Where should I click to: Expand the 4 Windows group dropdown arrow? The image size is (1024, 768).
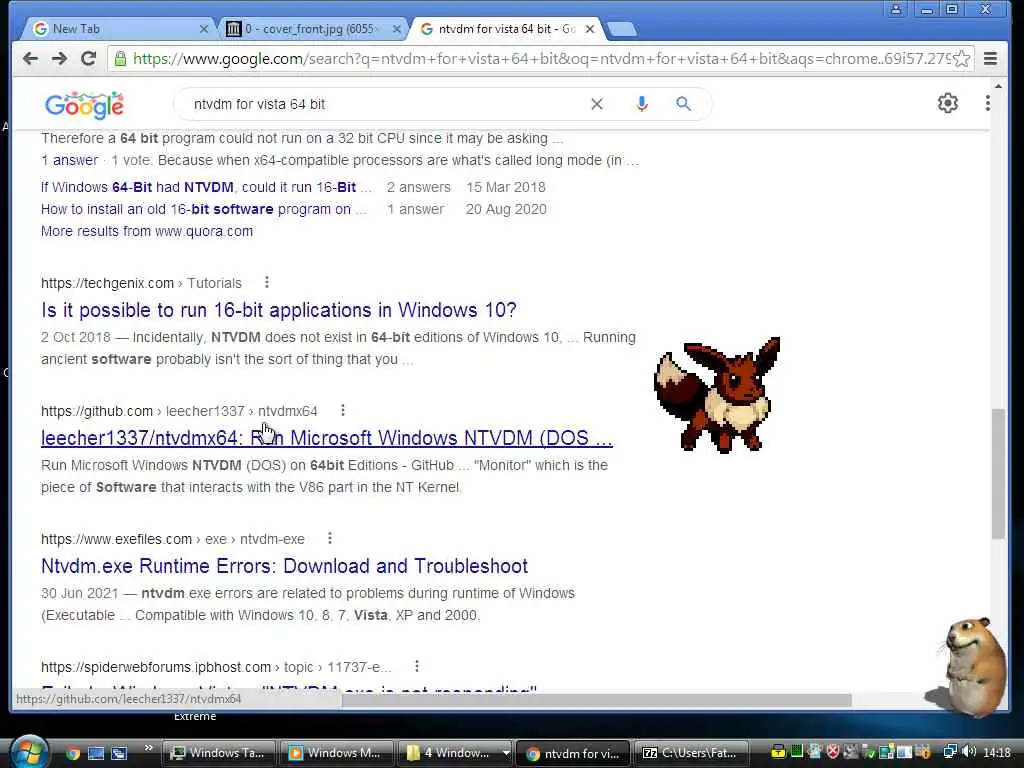[x=505, y=753]
